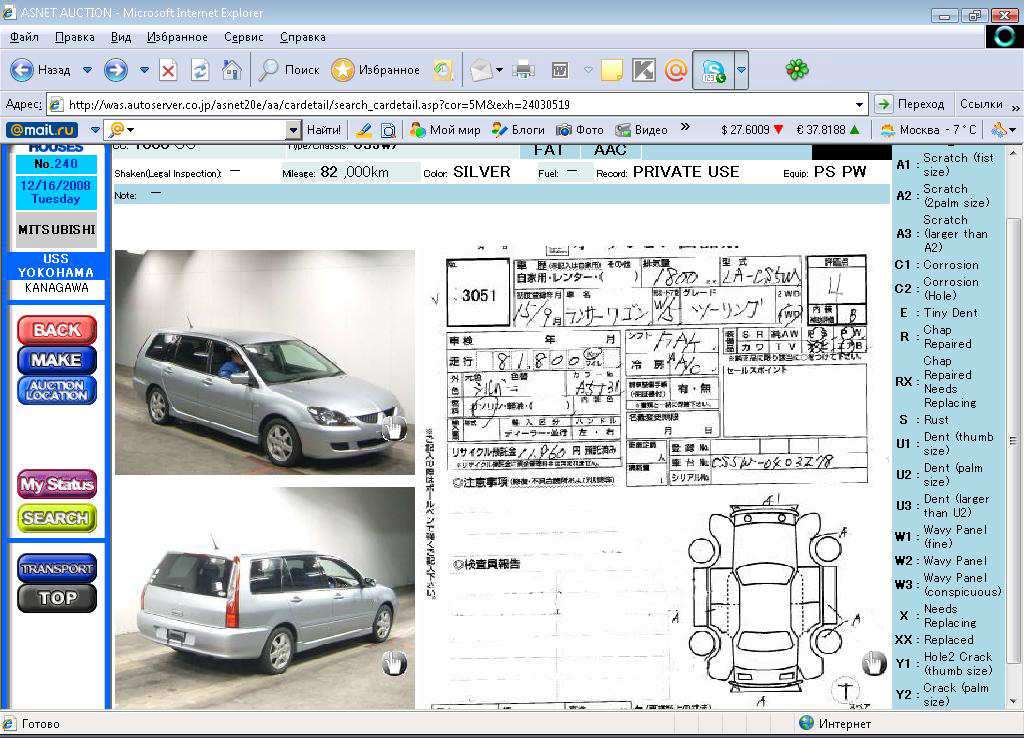Click the auction sheet scan image
This screenshot has height=738, width=1024.
pyautogui.click(x=656, y=477)
